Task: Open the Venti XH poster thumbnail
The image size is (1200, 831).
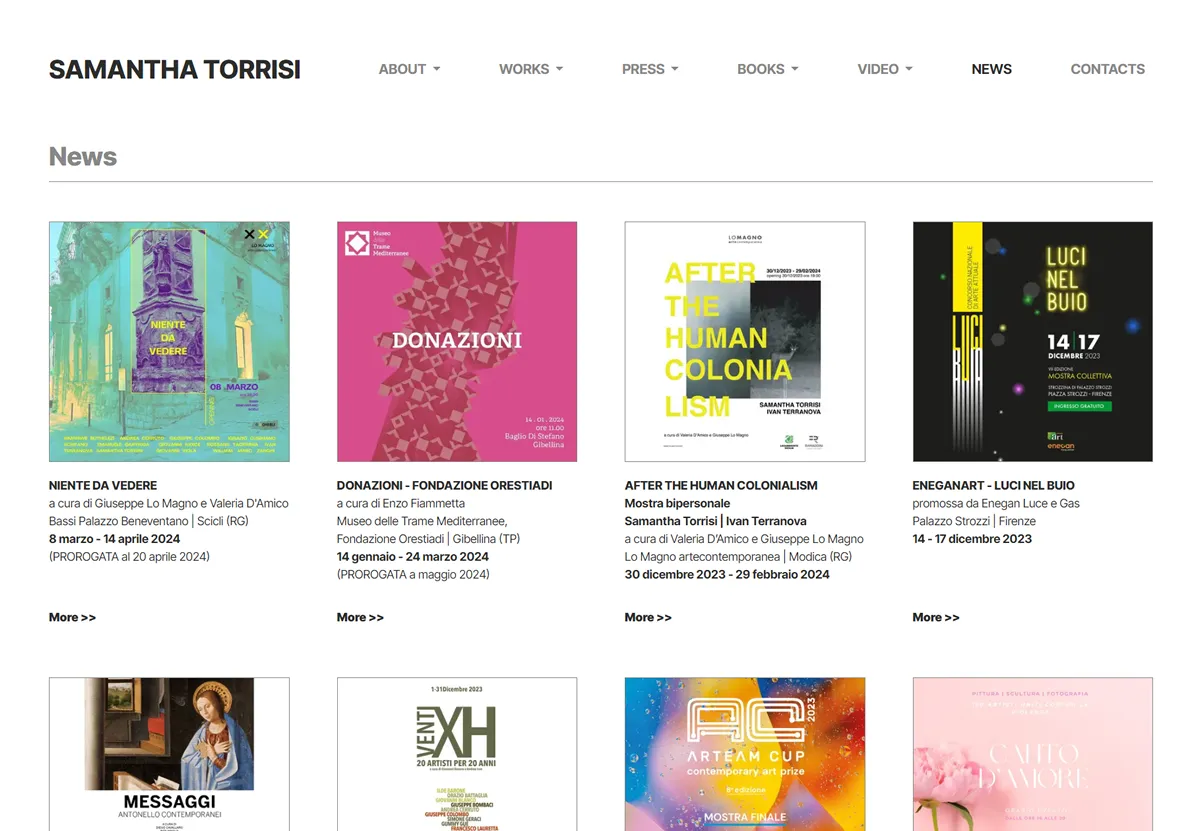Action: [x=457, y=754]
